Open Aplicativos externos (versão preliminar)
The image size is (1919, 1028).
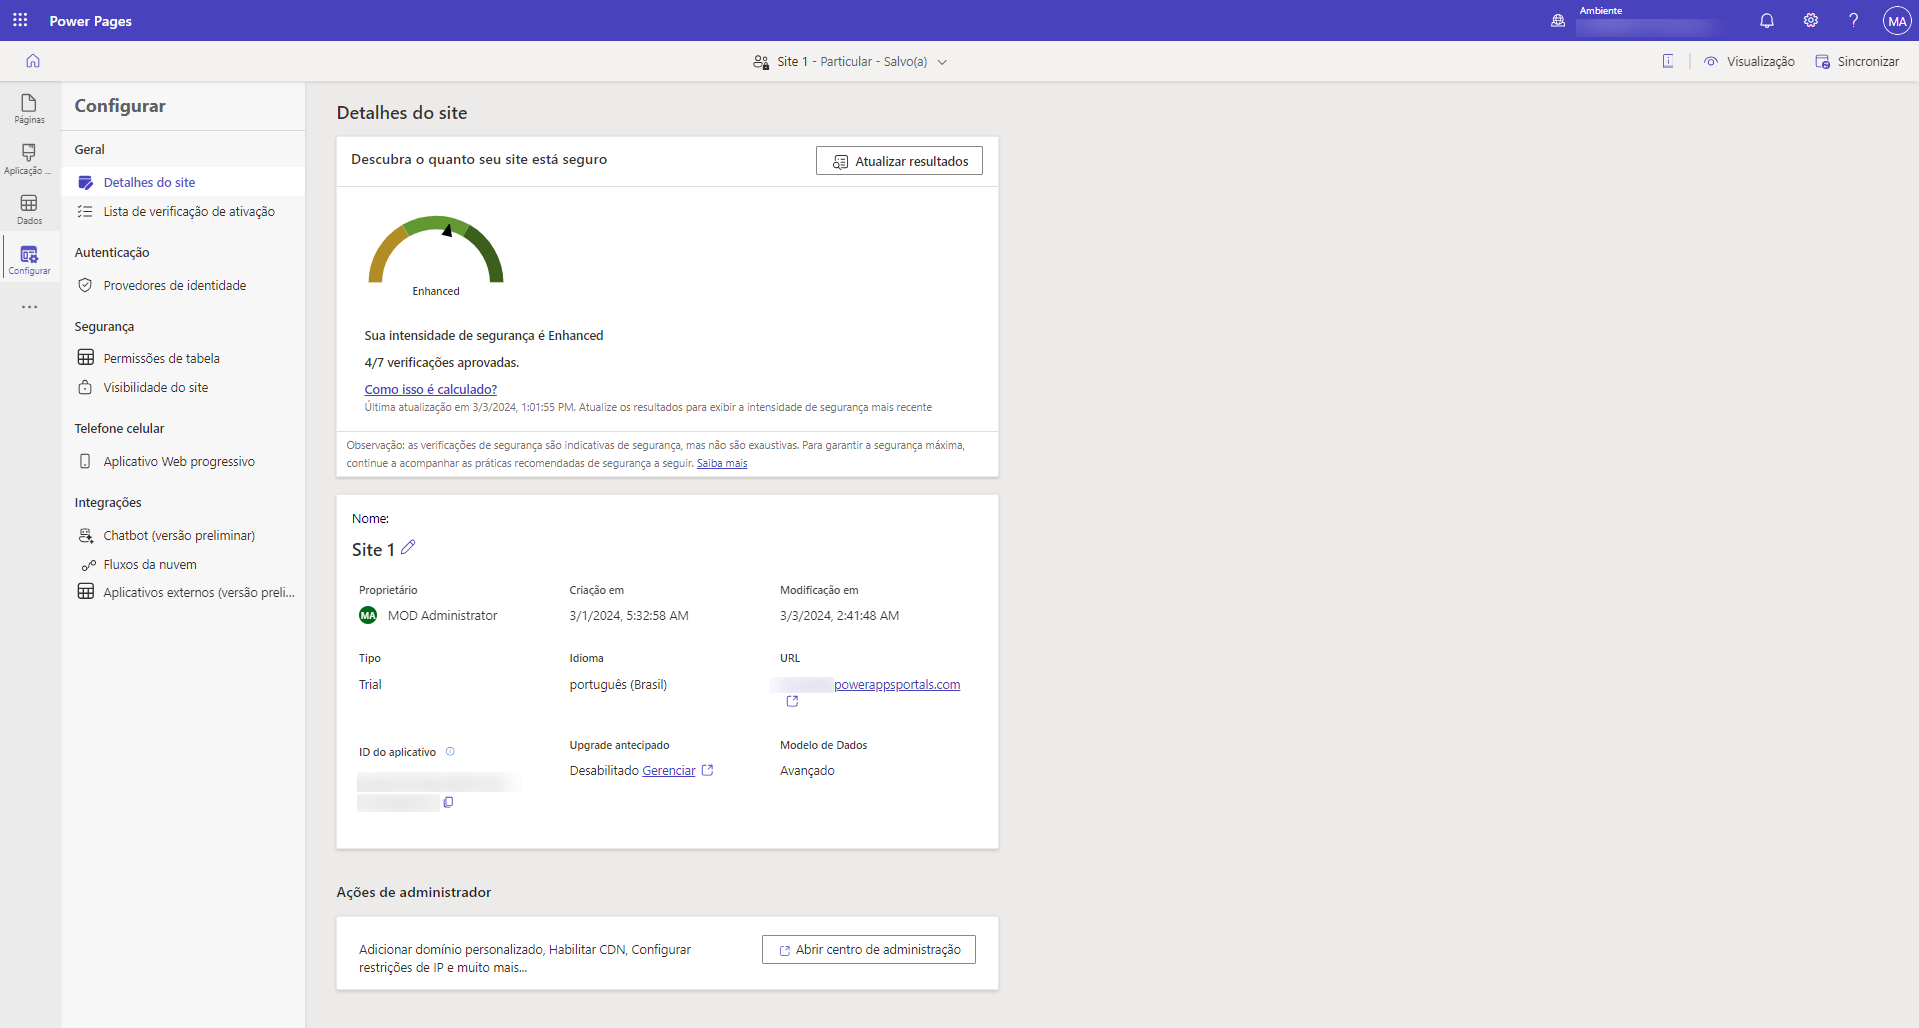tap(183, 592)
